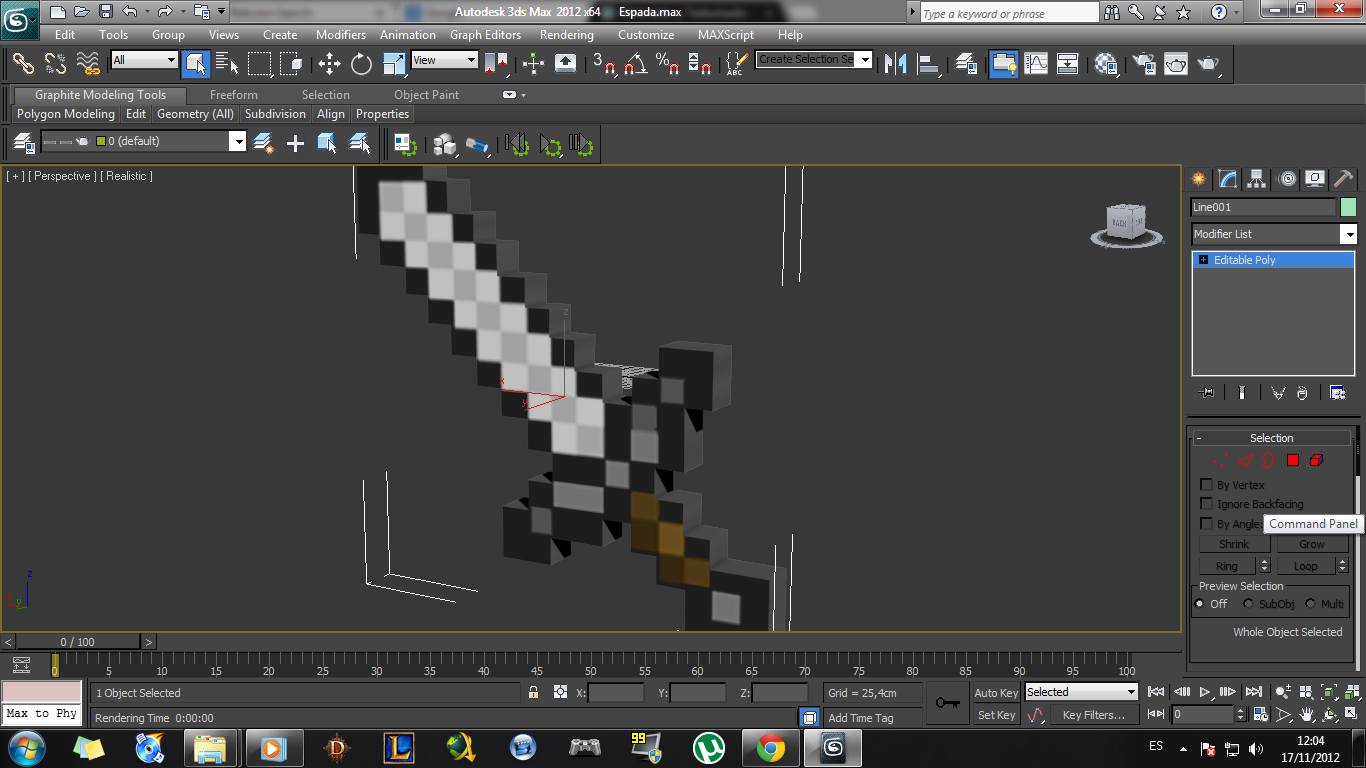Toggle Auto Key animation mode

[996, 693]
